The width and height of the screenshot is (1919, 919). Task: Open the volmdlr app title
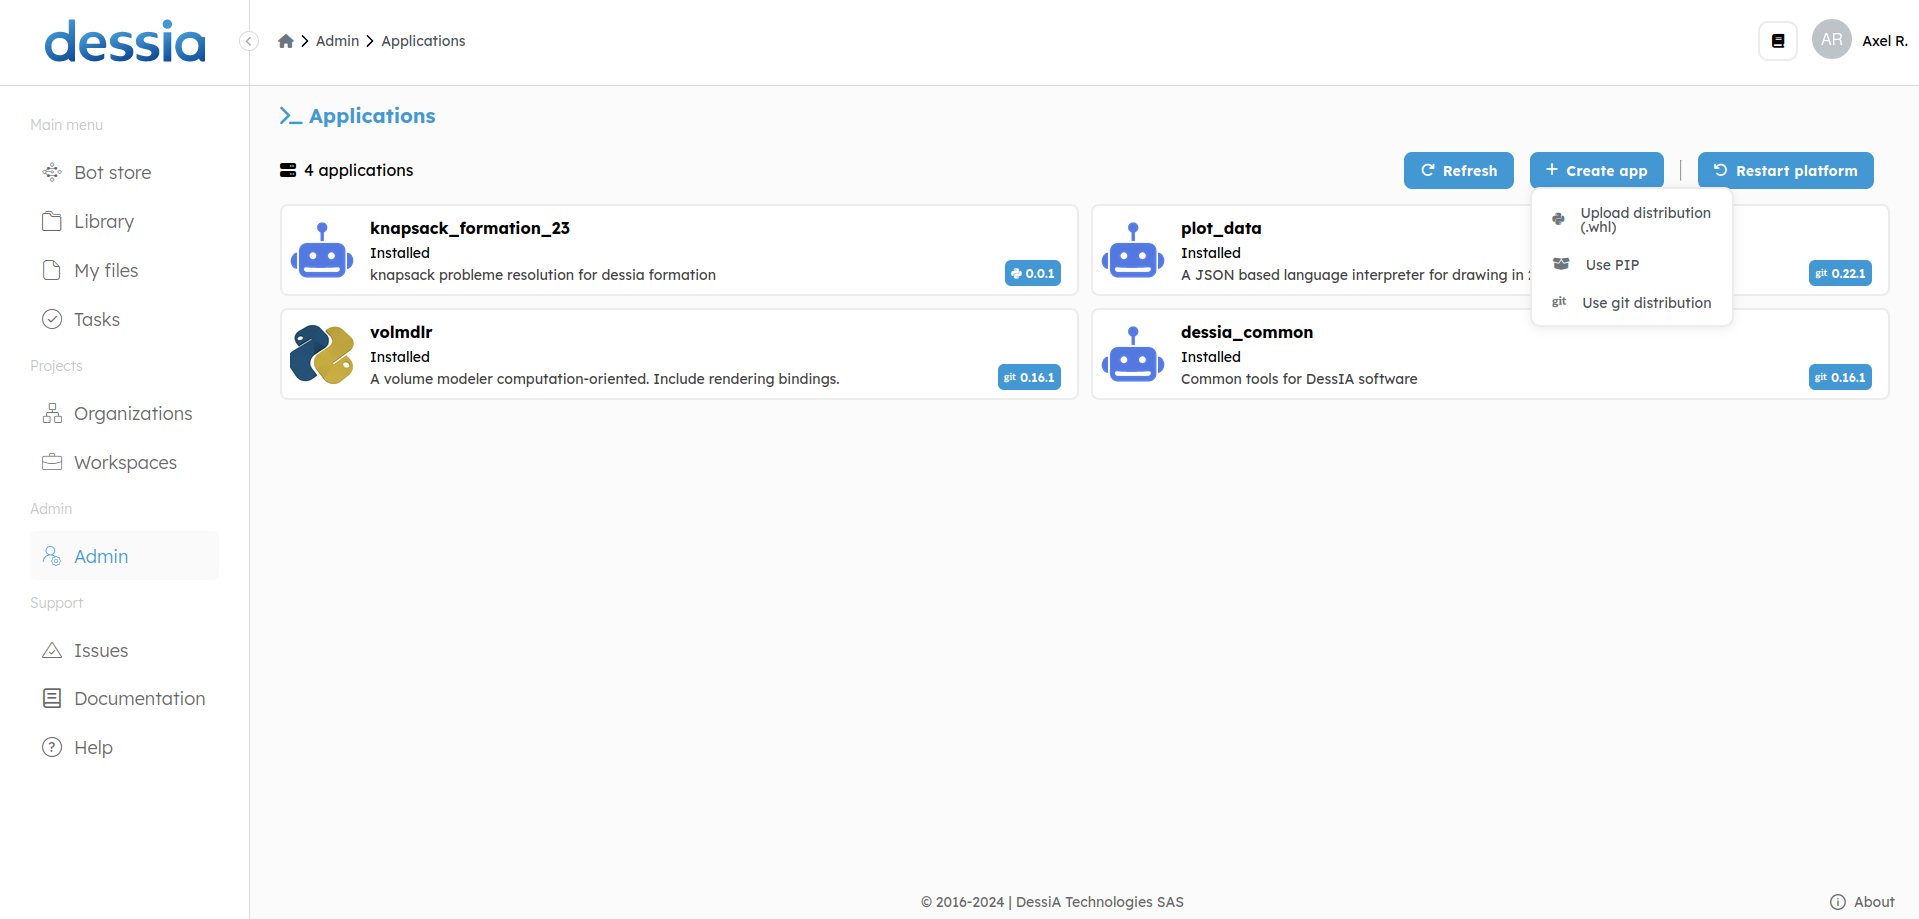[x=401, y=332]
